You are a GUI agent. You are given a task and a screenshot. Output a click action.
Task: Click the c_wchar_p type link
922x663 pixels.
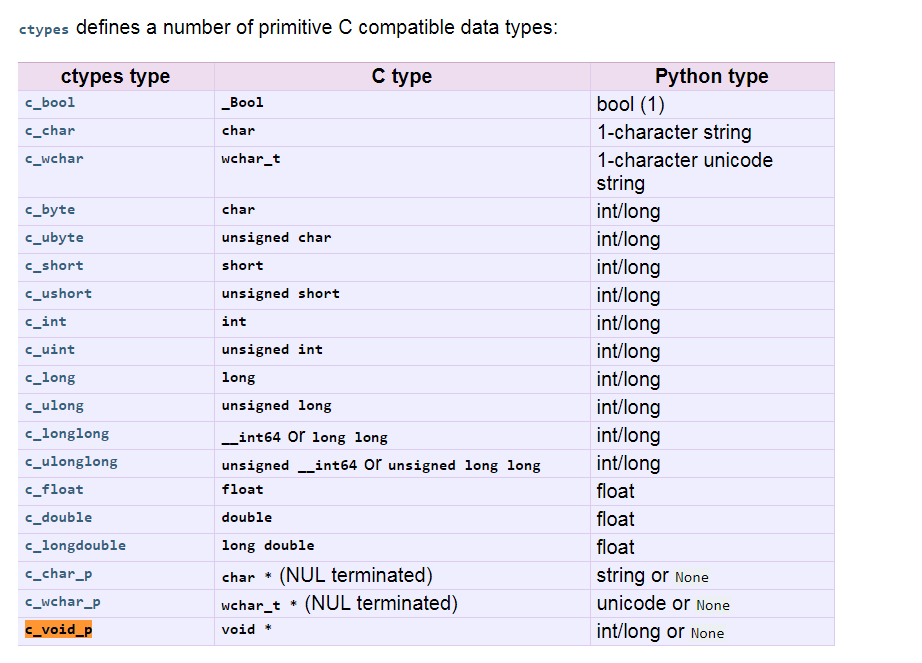pyautogui.click(x=62, y=602)
